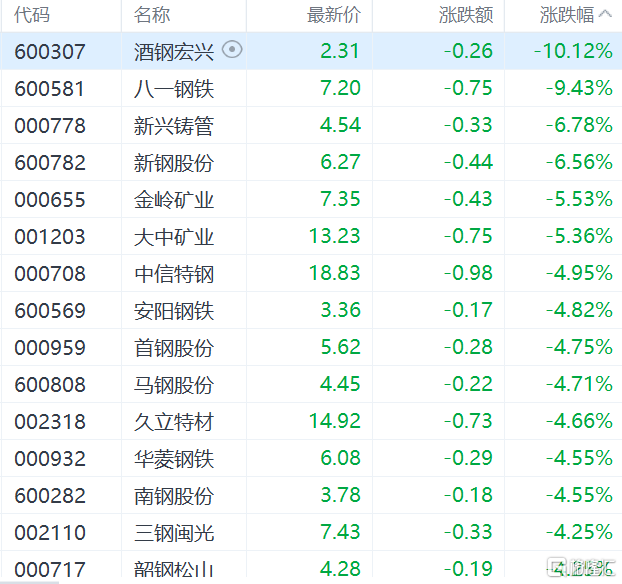Image resolution: width=622 pixels, height=584 pixels.
Task: Select stock code 000778
Action: (x=50, y=126)
